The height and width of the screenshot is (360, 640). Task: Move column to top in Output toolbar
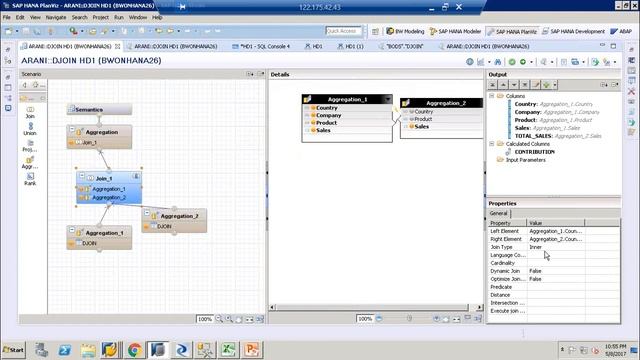pos(493,84)
